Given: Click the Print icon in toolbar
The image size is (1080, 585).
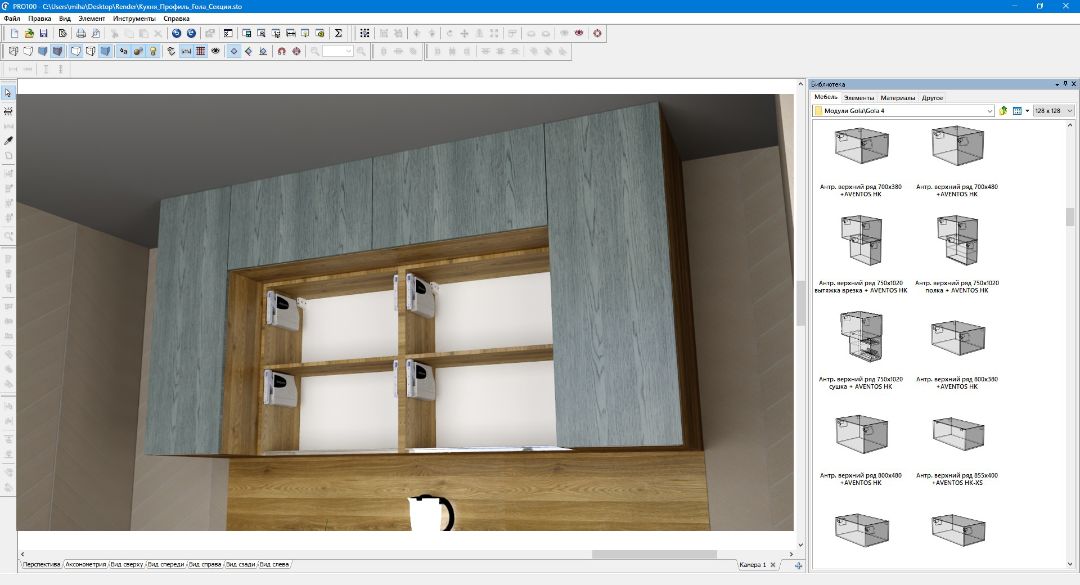Looking at the screenshot, I should click(x=81, y=33).
